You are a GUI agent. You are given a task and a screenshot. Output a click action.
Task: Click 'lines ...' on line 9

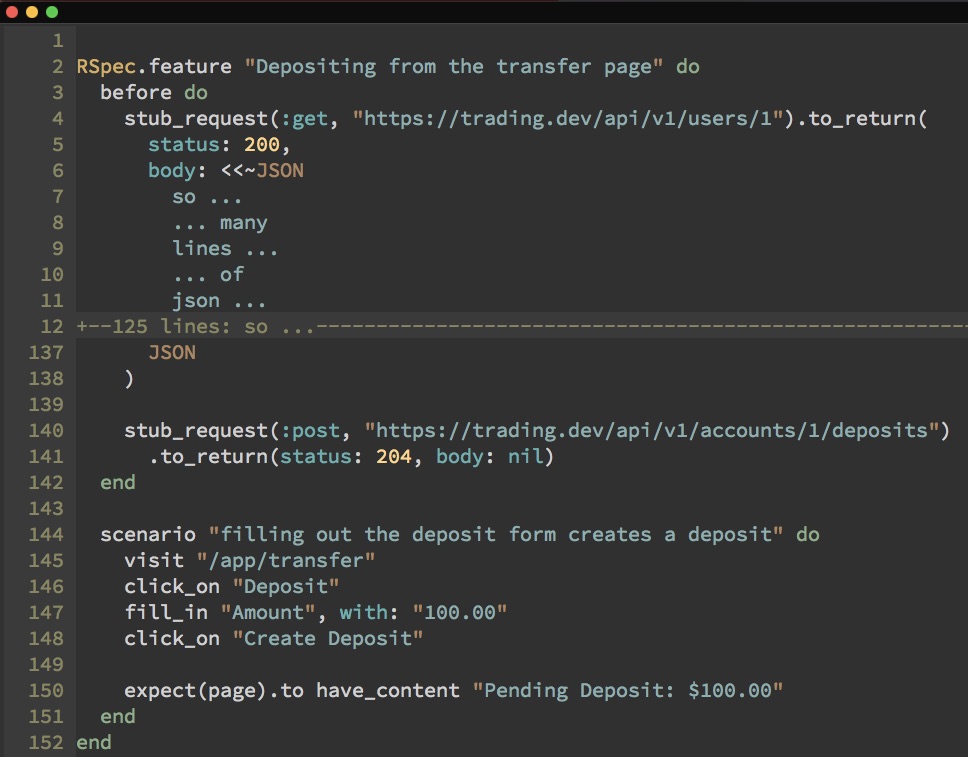click(225, 249)
